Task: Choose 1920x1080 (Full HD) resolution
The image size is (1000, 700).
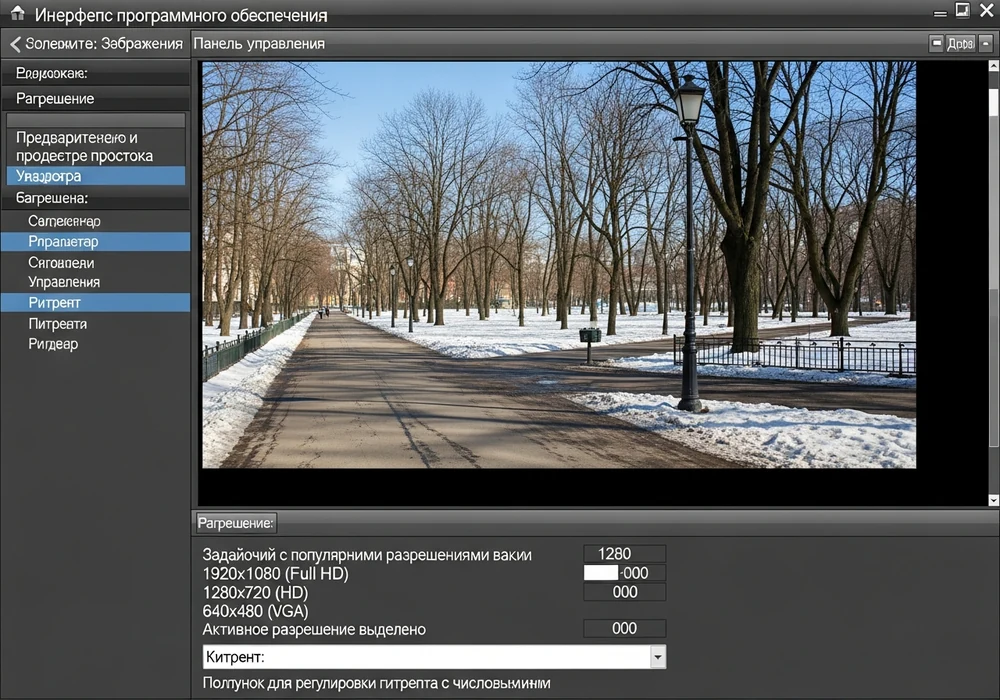Action: pyautogui.click(x=276, y=574)
